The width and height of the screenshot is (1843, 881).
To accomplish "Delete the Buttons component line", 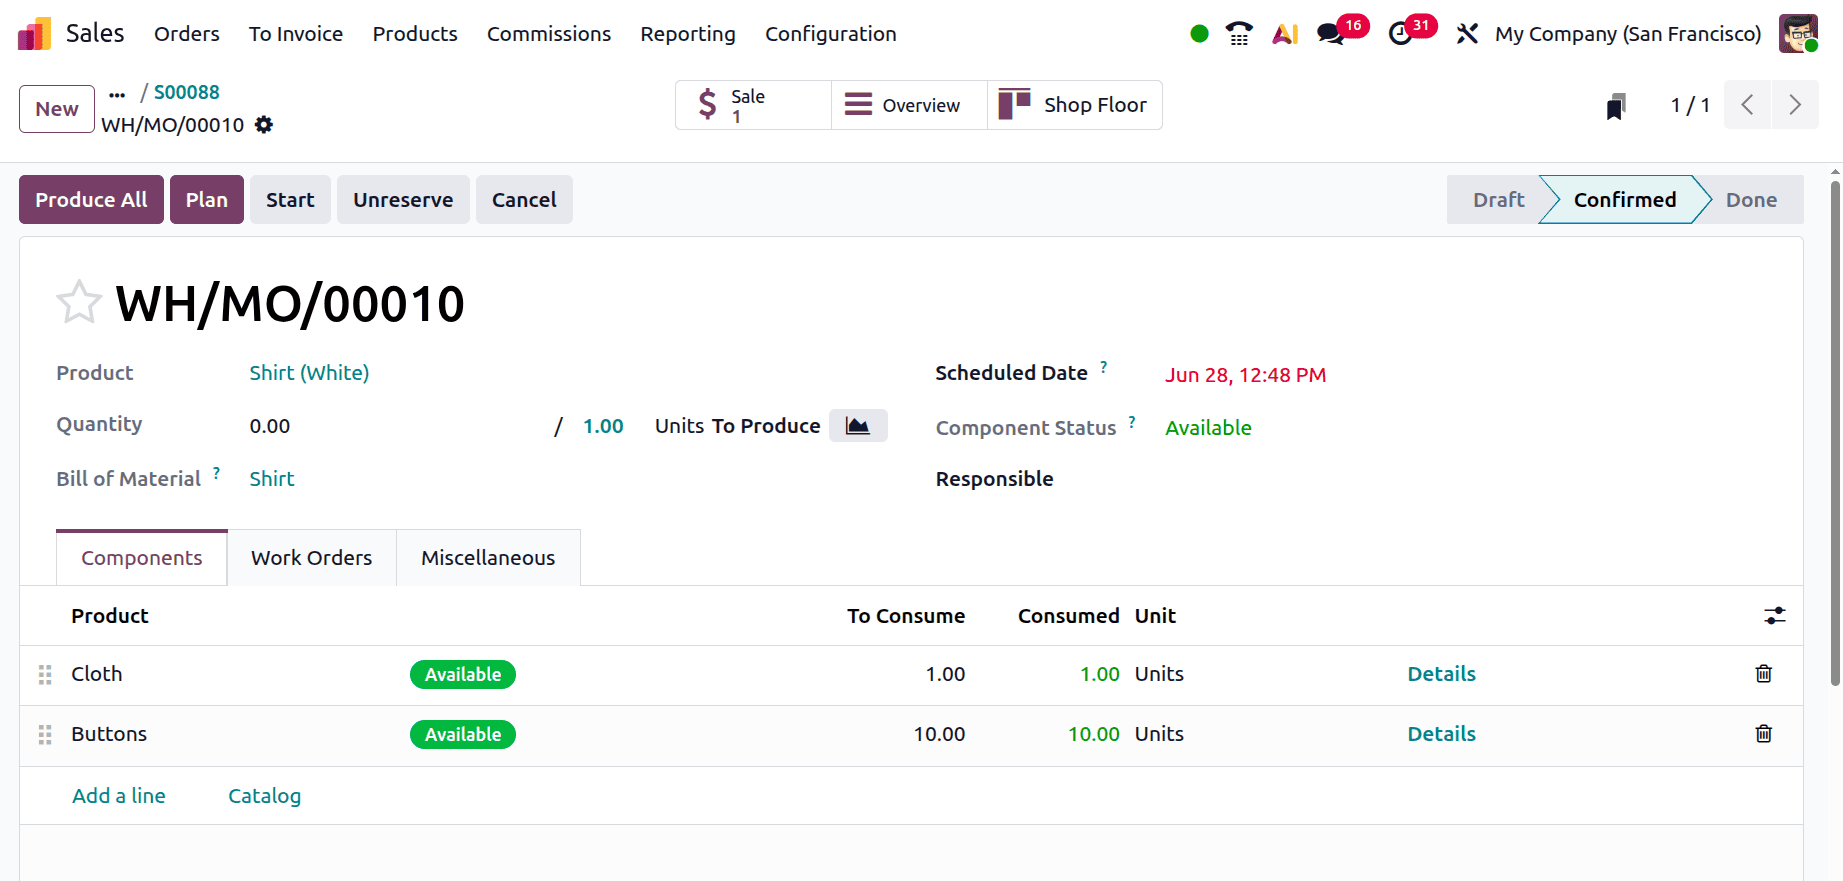I will pos(1764,734).
